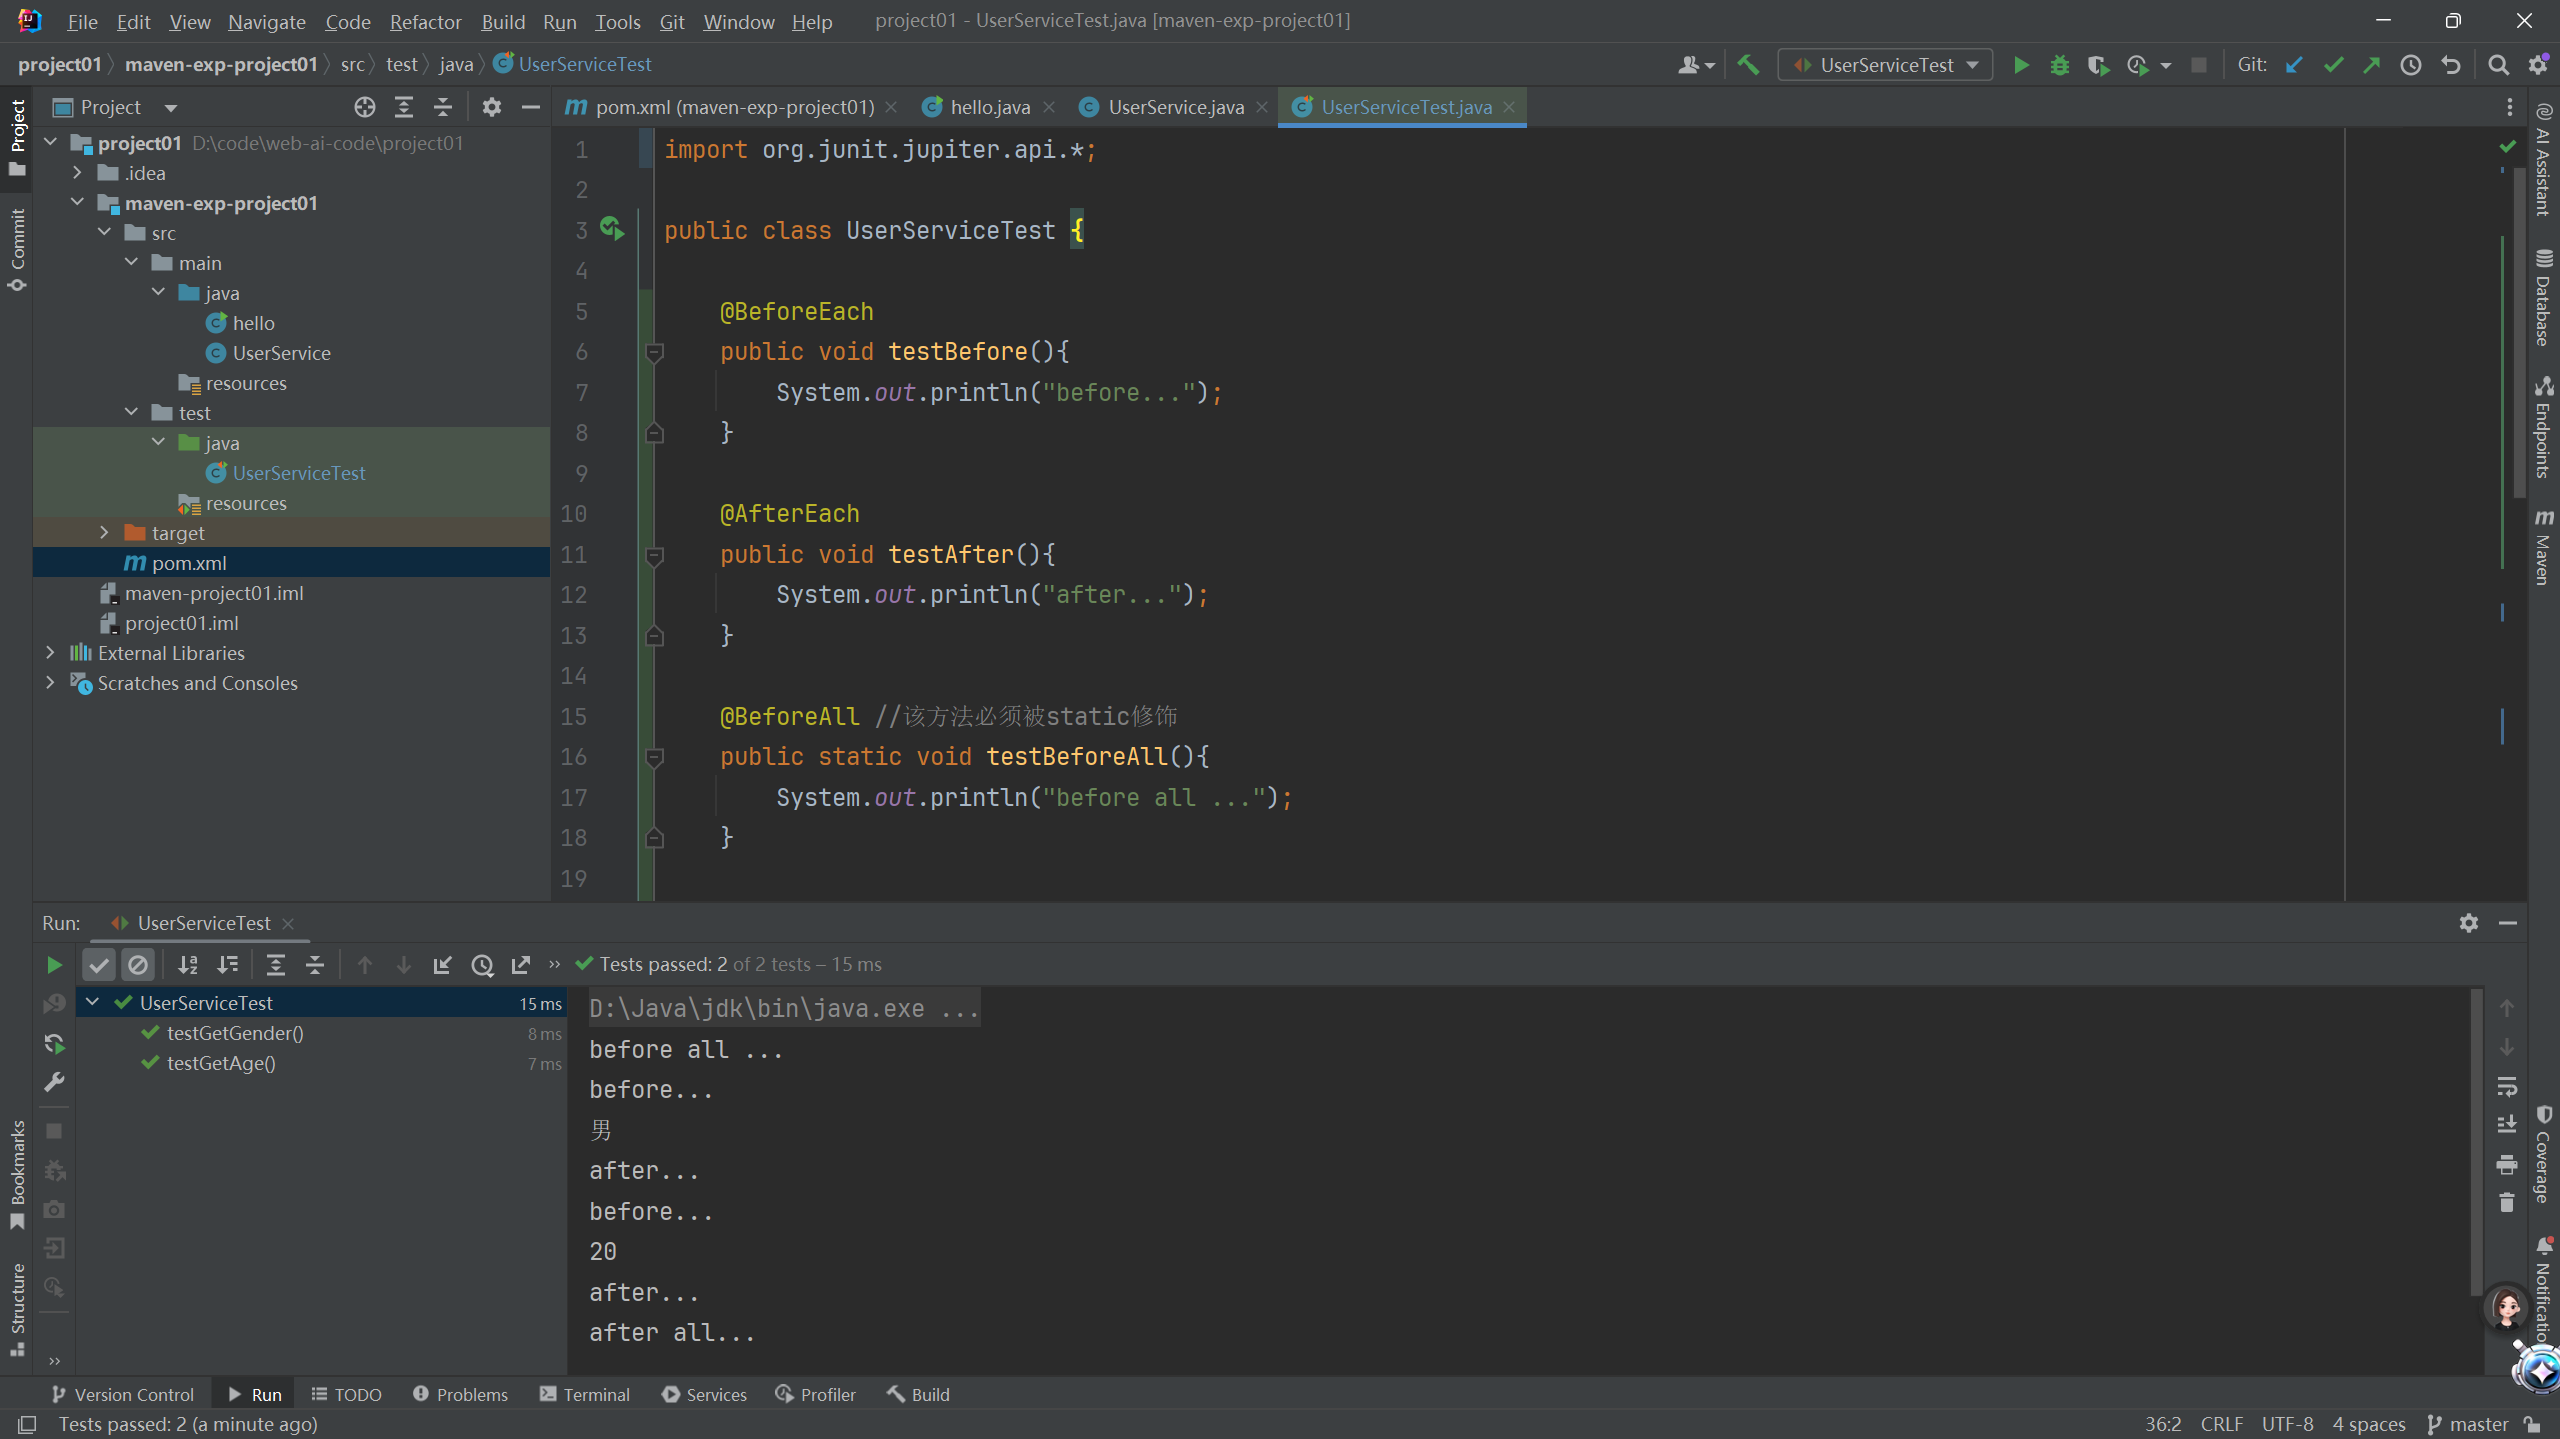Open the Terminal tool window button
The height and width of the screenshot is (1439, 2560).
[x=584, y=1394]
